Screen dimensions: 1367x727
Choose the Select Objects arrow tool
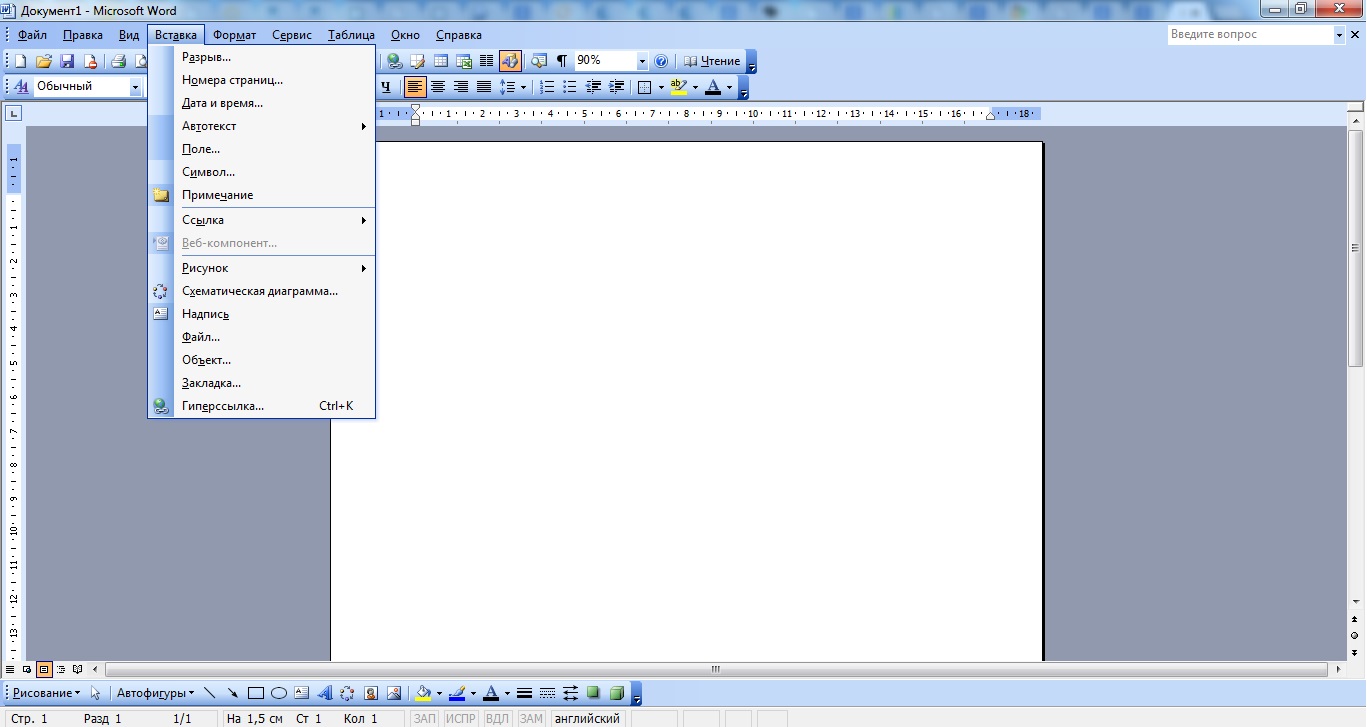click(96, 693)
